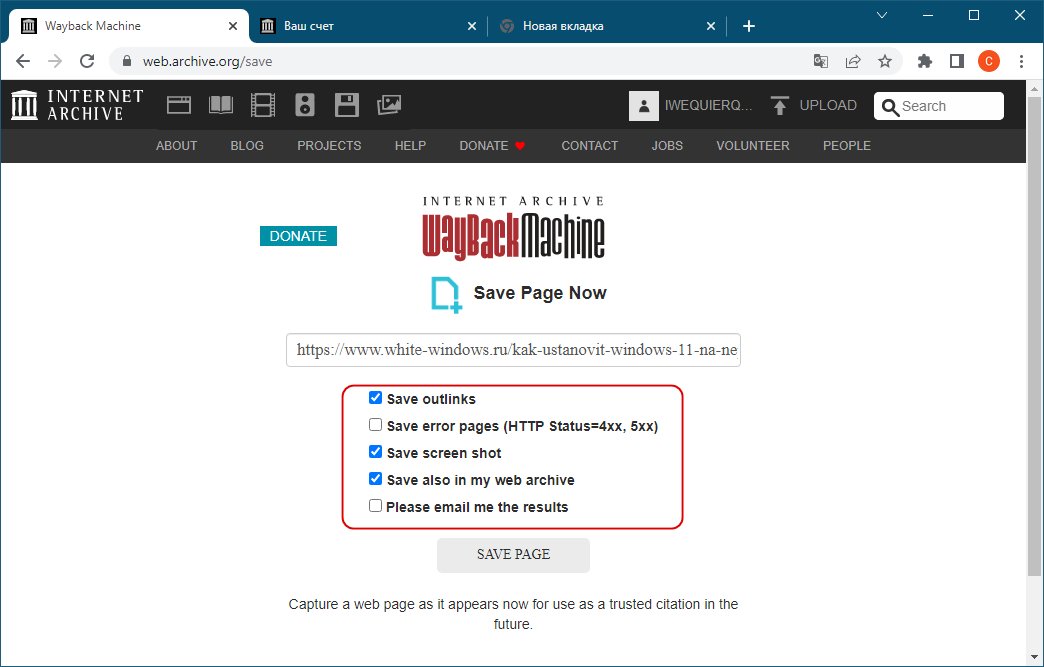The image size is (1044, 667).
Task: Close the Wayback Machine tab
Action: coord(232,26)
